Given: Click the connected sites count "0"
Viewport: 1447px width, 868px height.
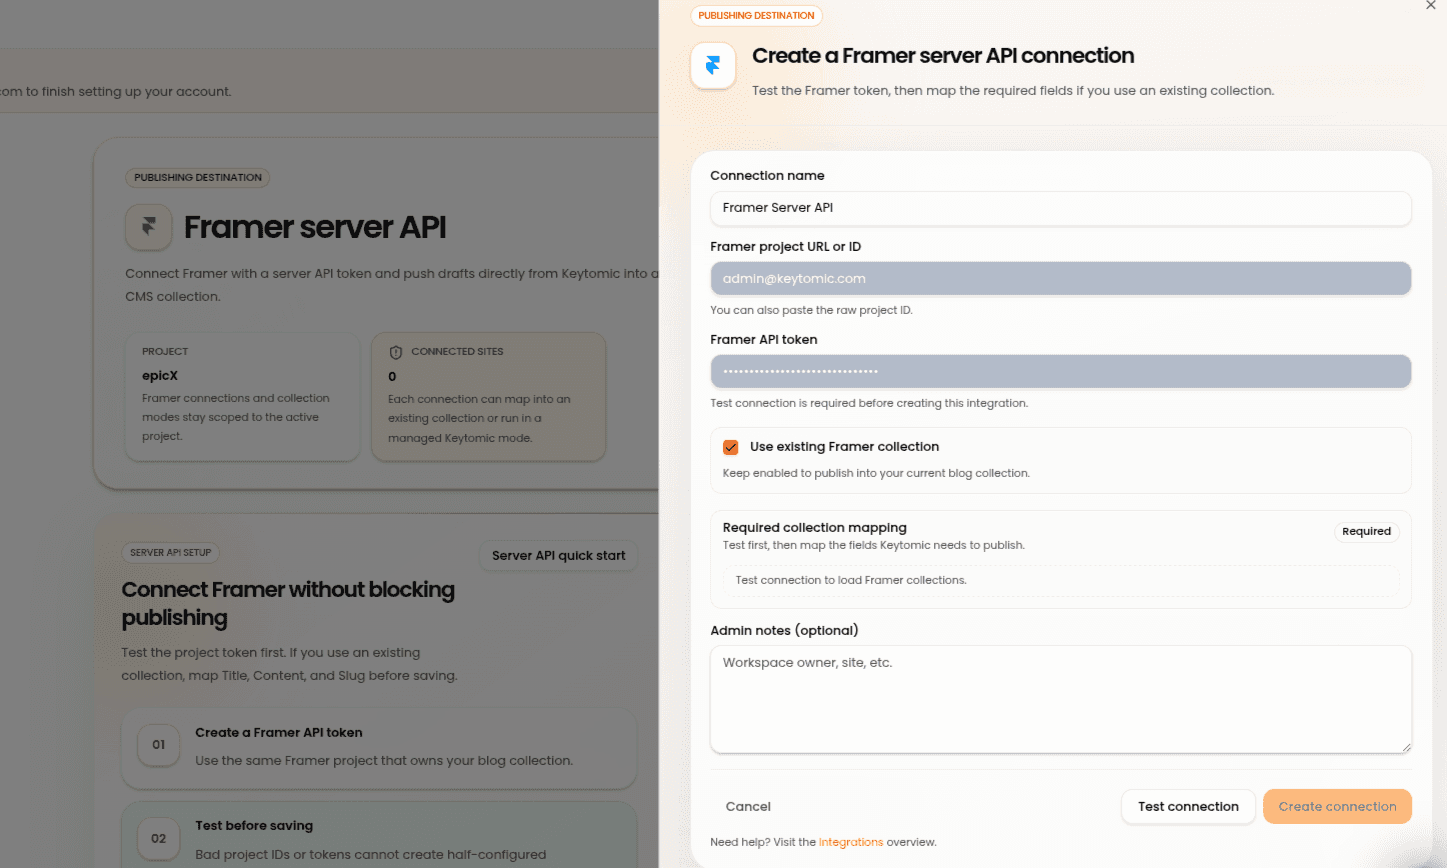Looking at the screenshot, I should 392,377.
